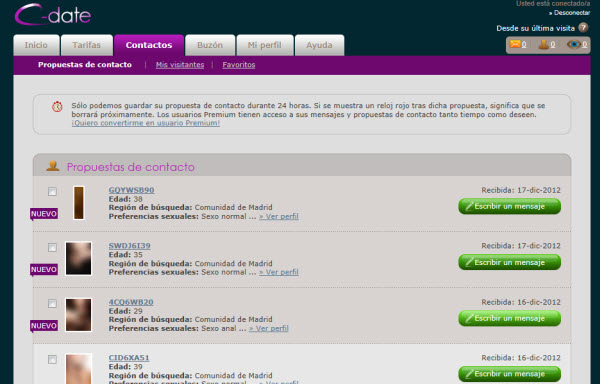Click 'Desde su última visita' text
This screenshot has width=600, height=384.
coord(535,28)
